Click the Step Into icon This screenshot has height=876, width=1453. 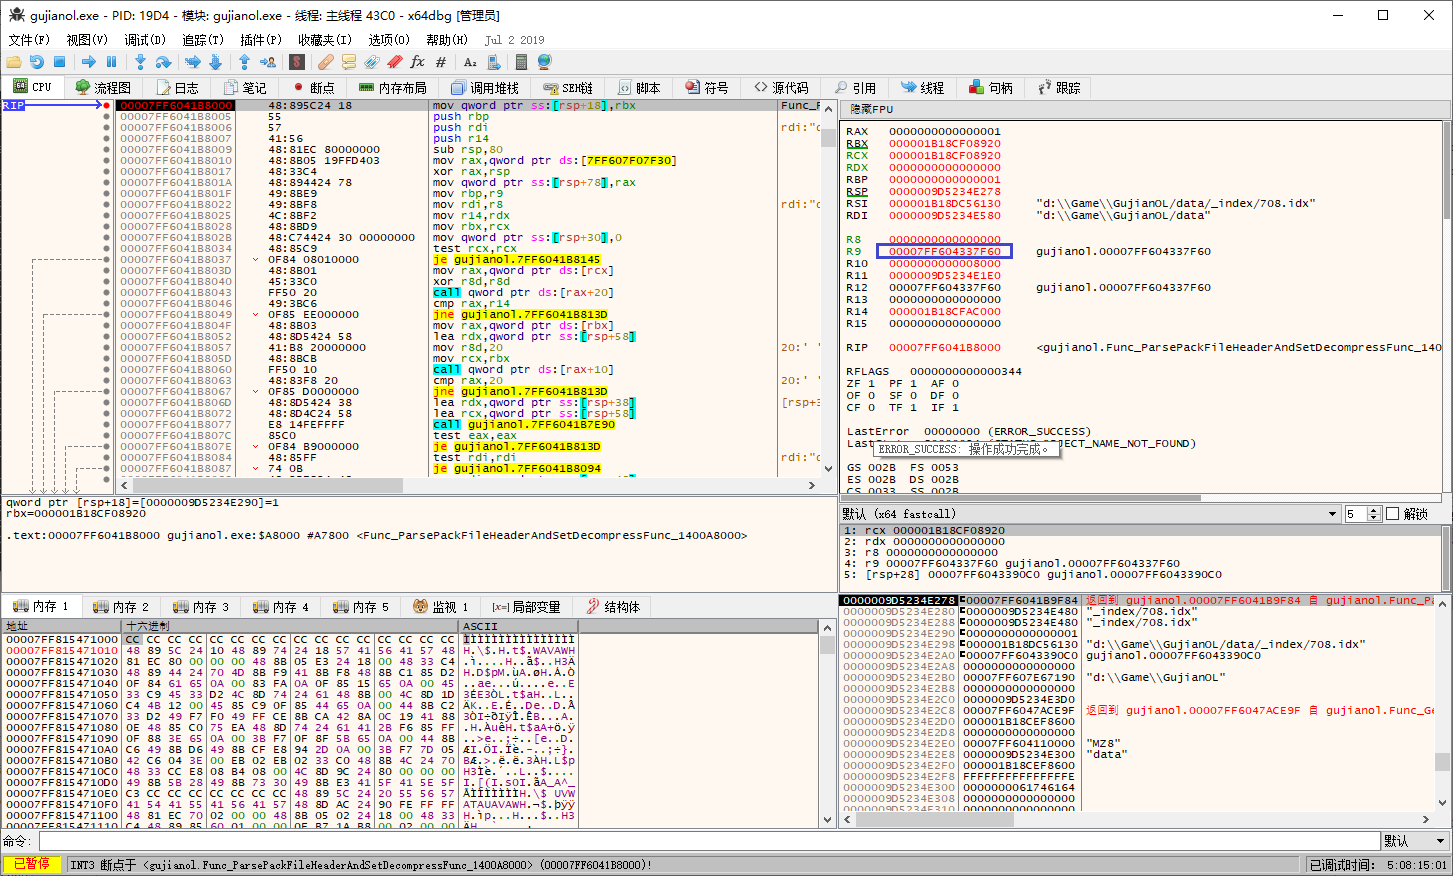click(141, 62)
